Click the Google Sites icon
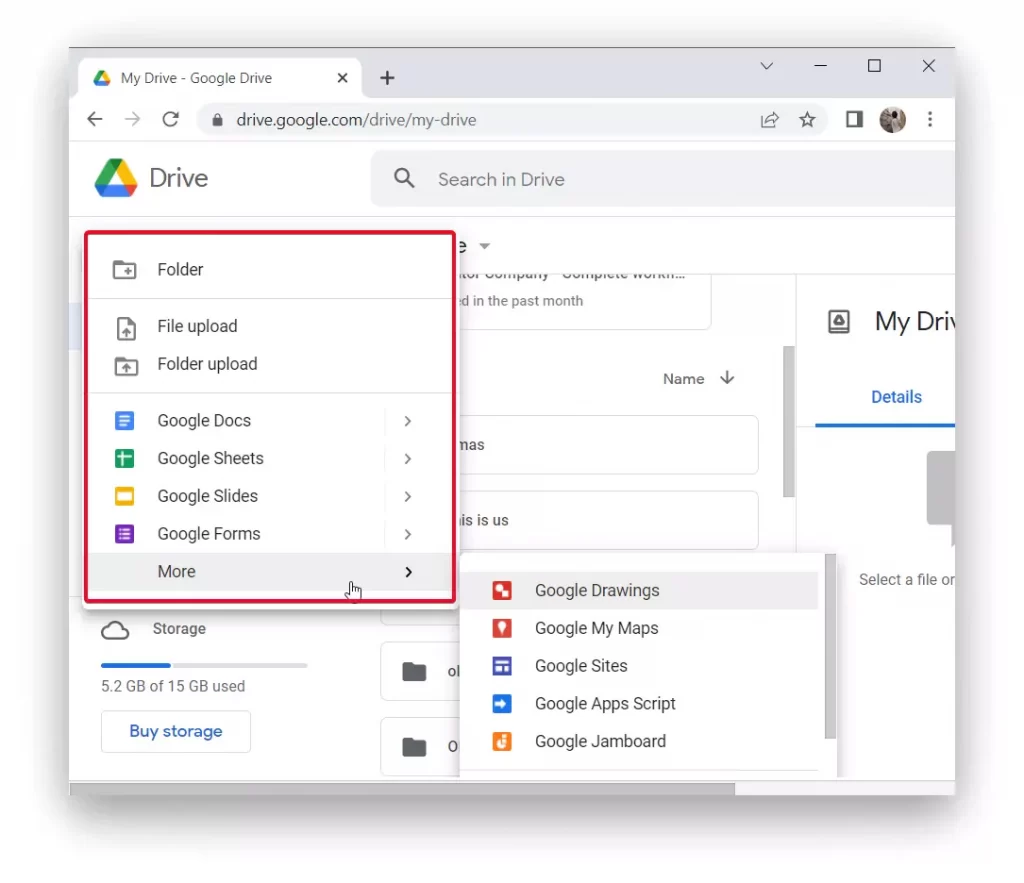1024x883 pixels. (x=502, y=666)
